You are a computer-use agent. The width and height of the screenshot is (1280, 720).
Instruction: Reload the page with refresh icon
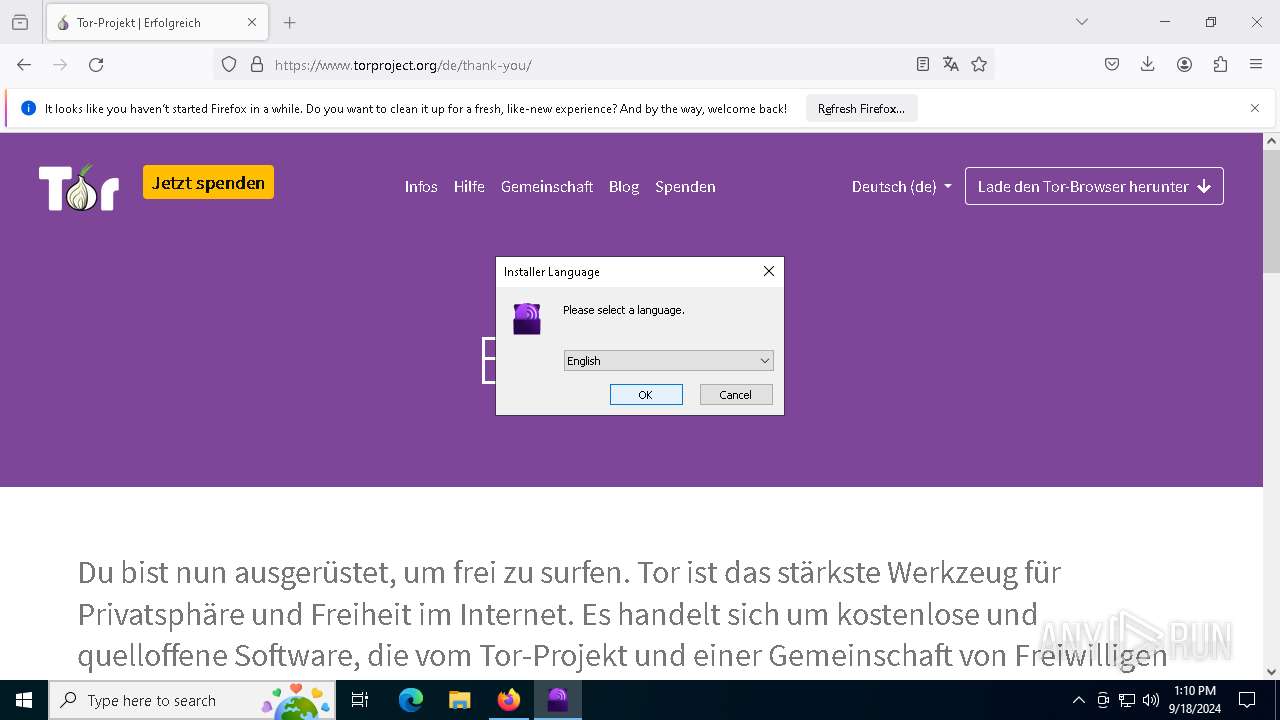tap(96, 65)
